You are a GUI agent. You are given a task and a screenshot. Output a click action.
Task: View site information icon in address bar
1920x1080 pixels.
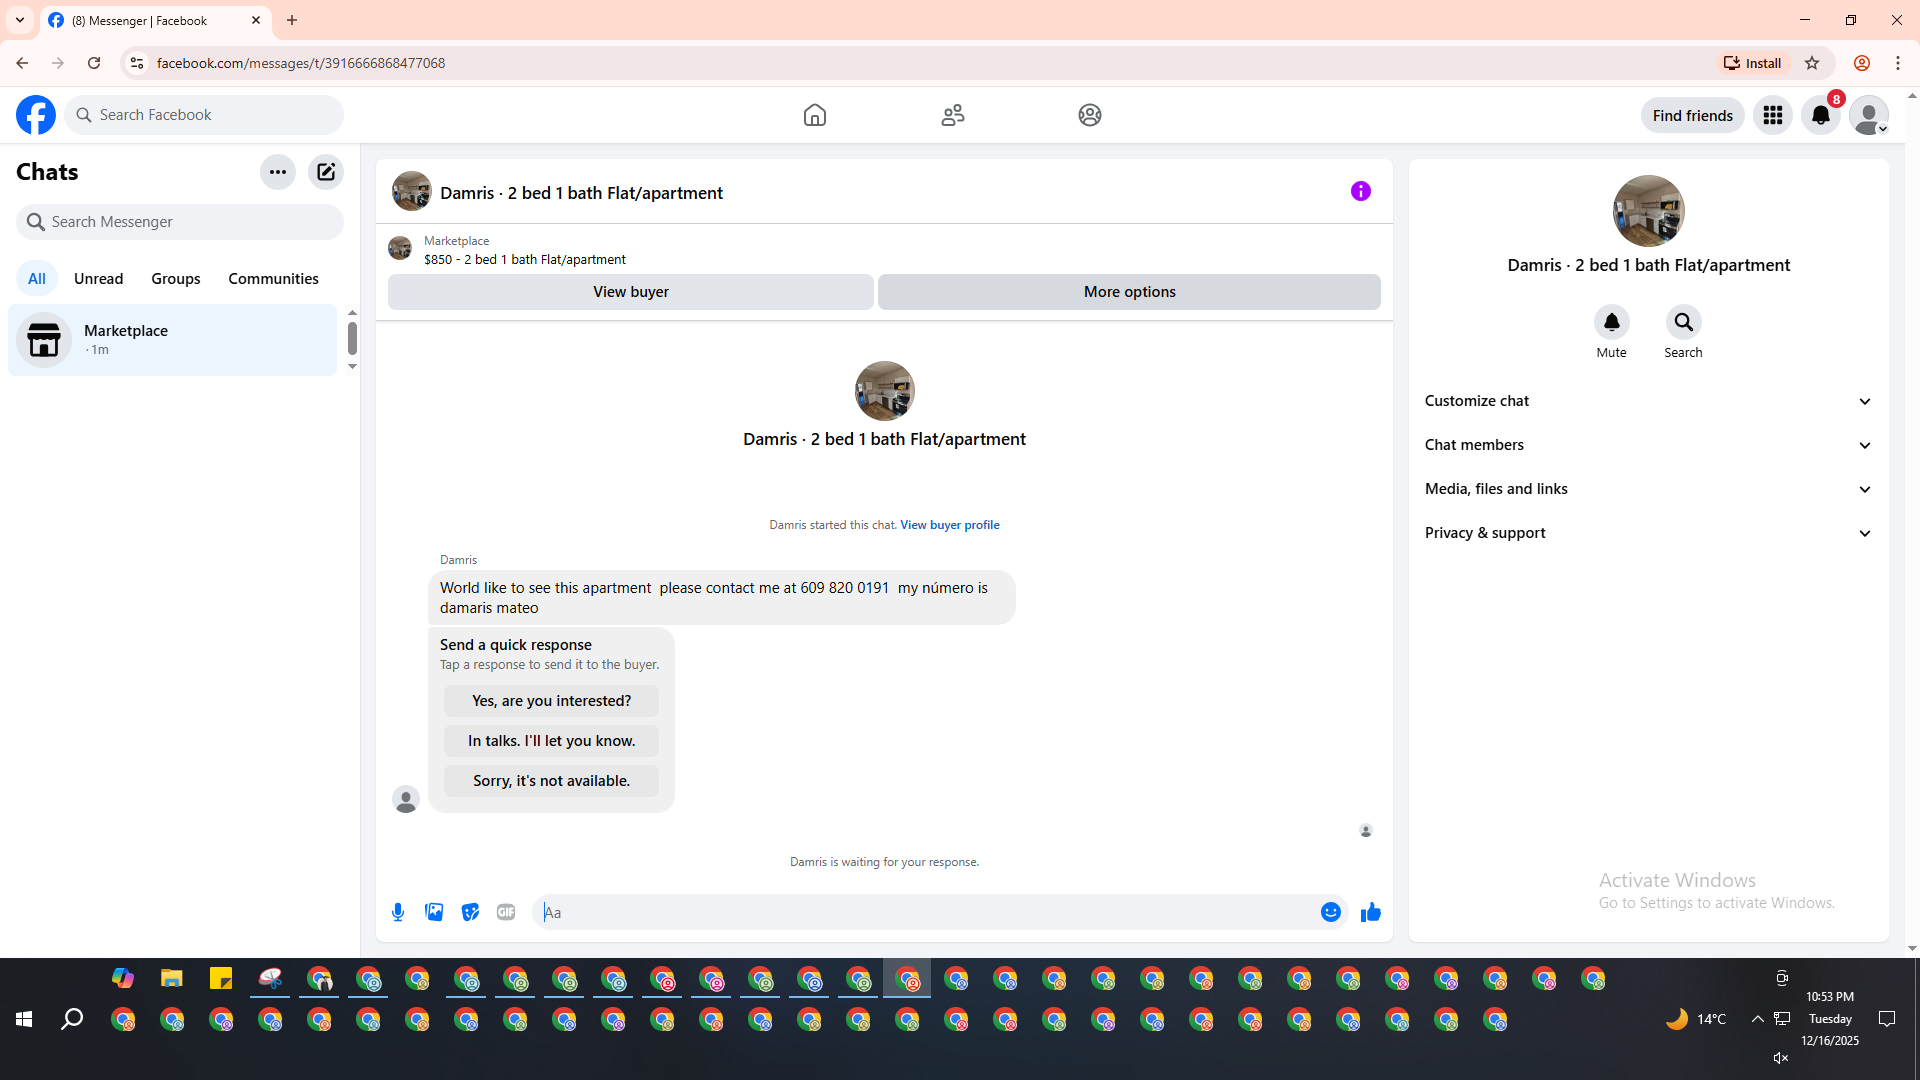[137, 63]
